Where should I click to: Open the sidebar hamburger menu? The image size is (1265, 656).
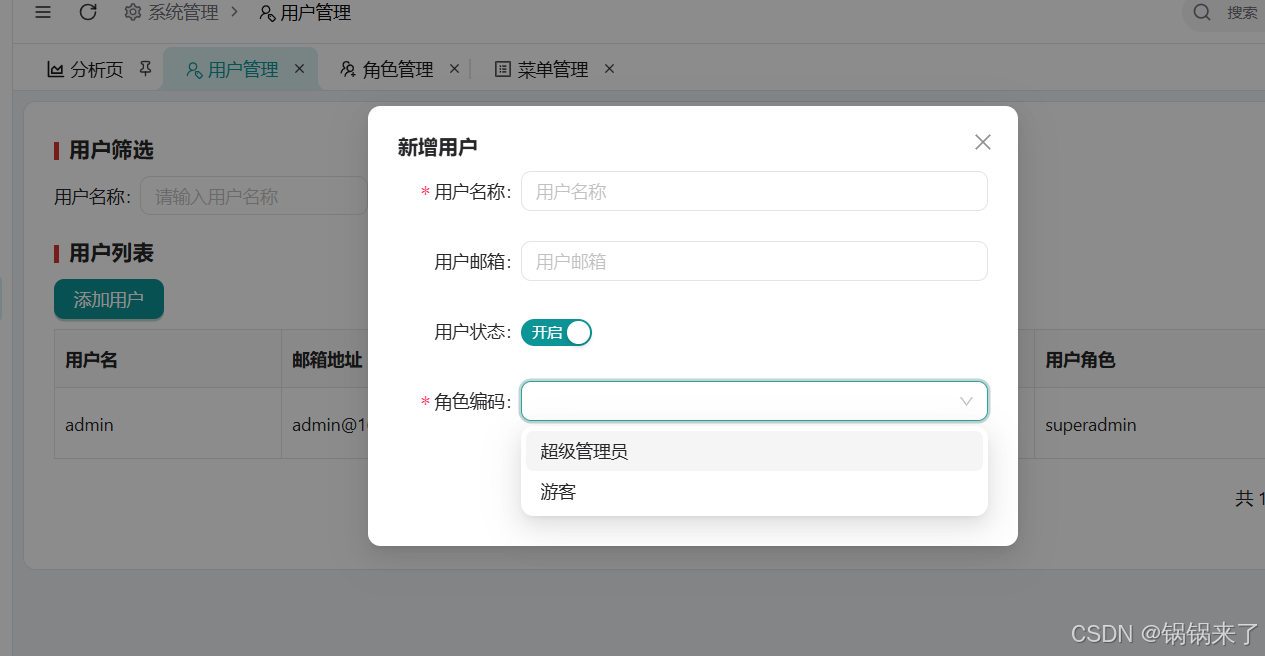(x=42, y=12)
